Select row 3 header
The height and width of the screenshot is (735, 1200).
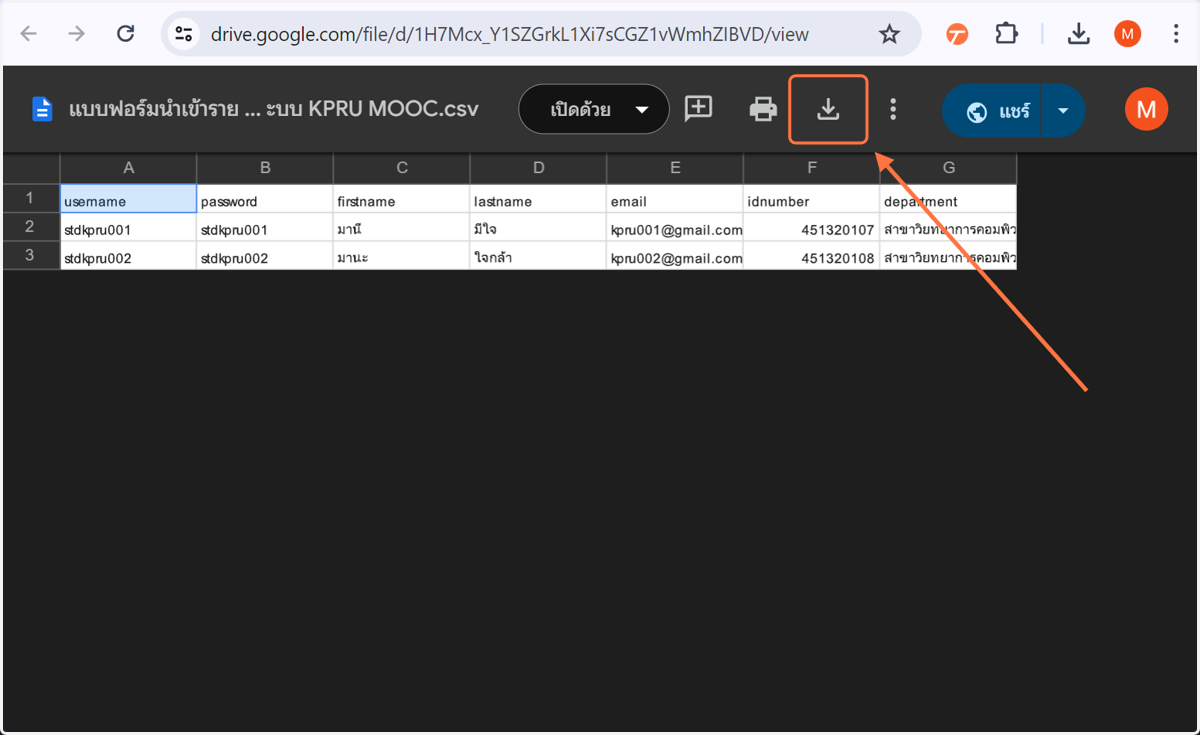pos(30,255)
